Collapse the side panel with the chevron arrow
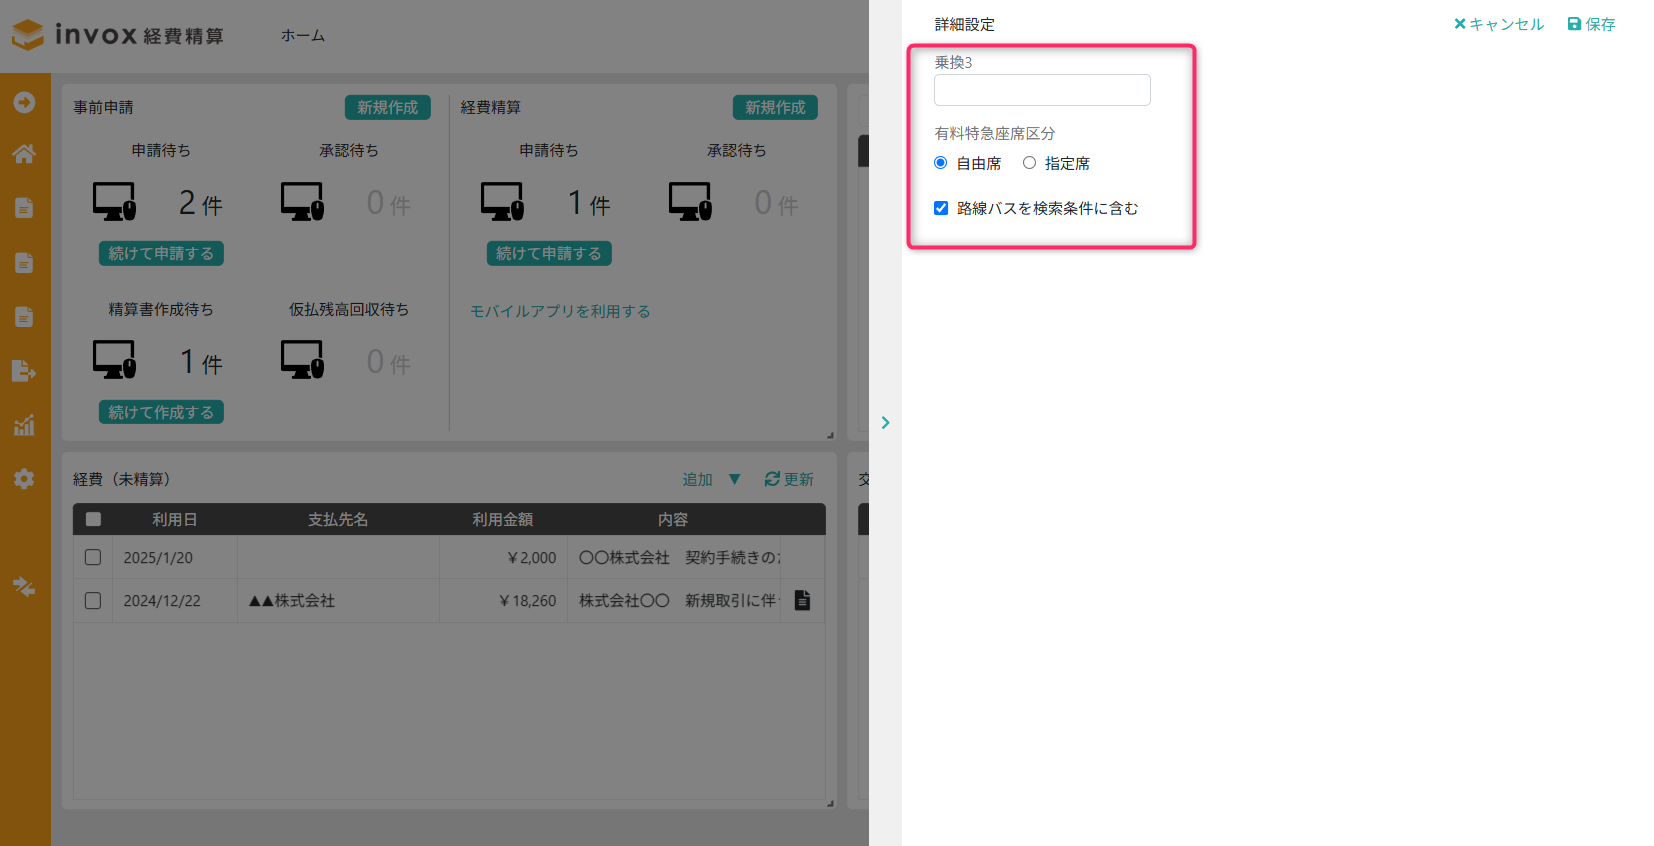The image size is (1654, 846). pos(885,423)
